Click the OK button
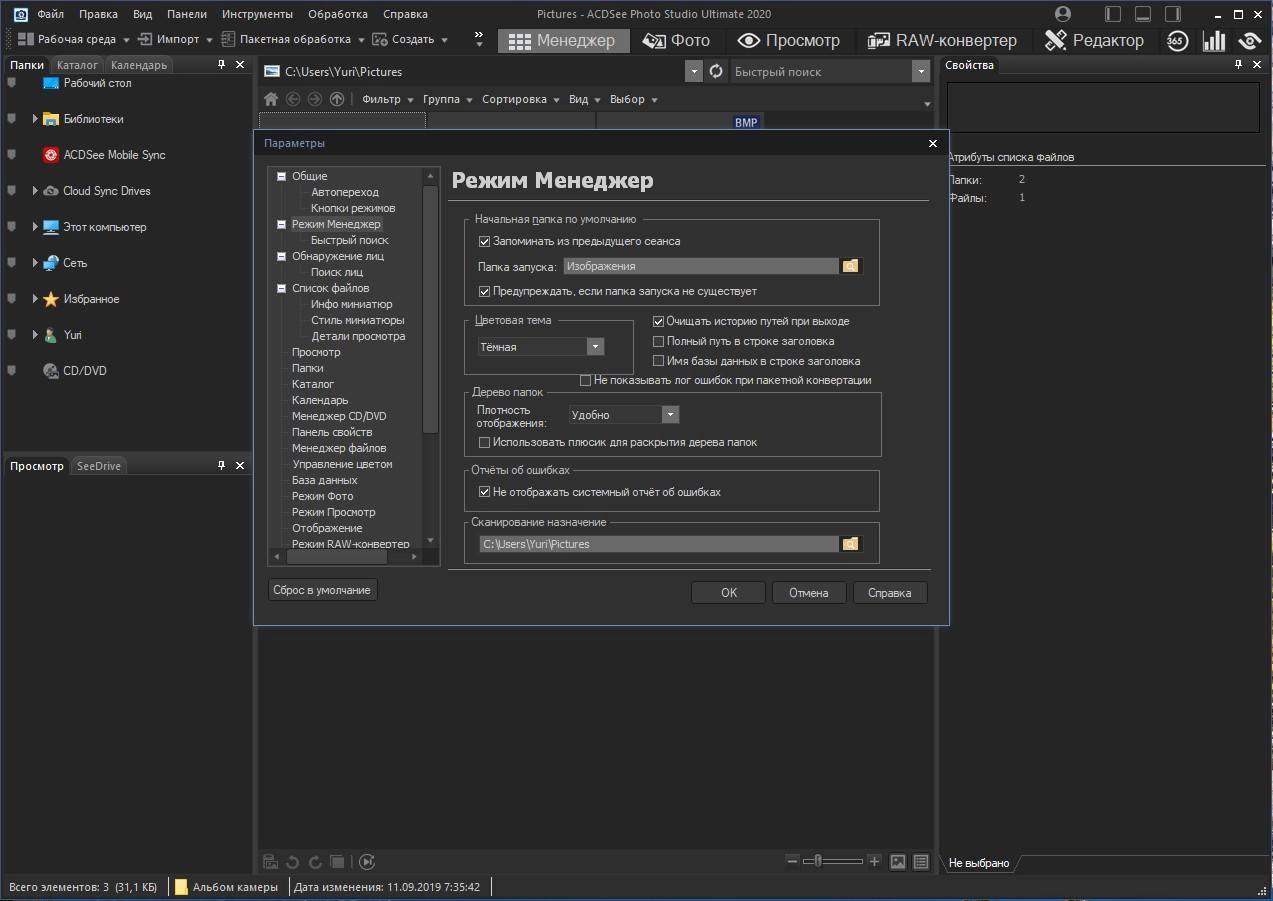The image size is (1273, 901). point(729,593)
